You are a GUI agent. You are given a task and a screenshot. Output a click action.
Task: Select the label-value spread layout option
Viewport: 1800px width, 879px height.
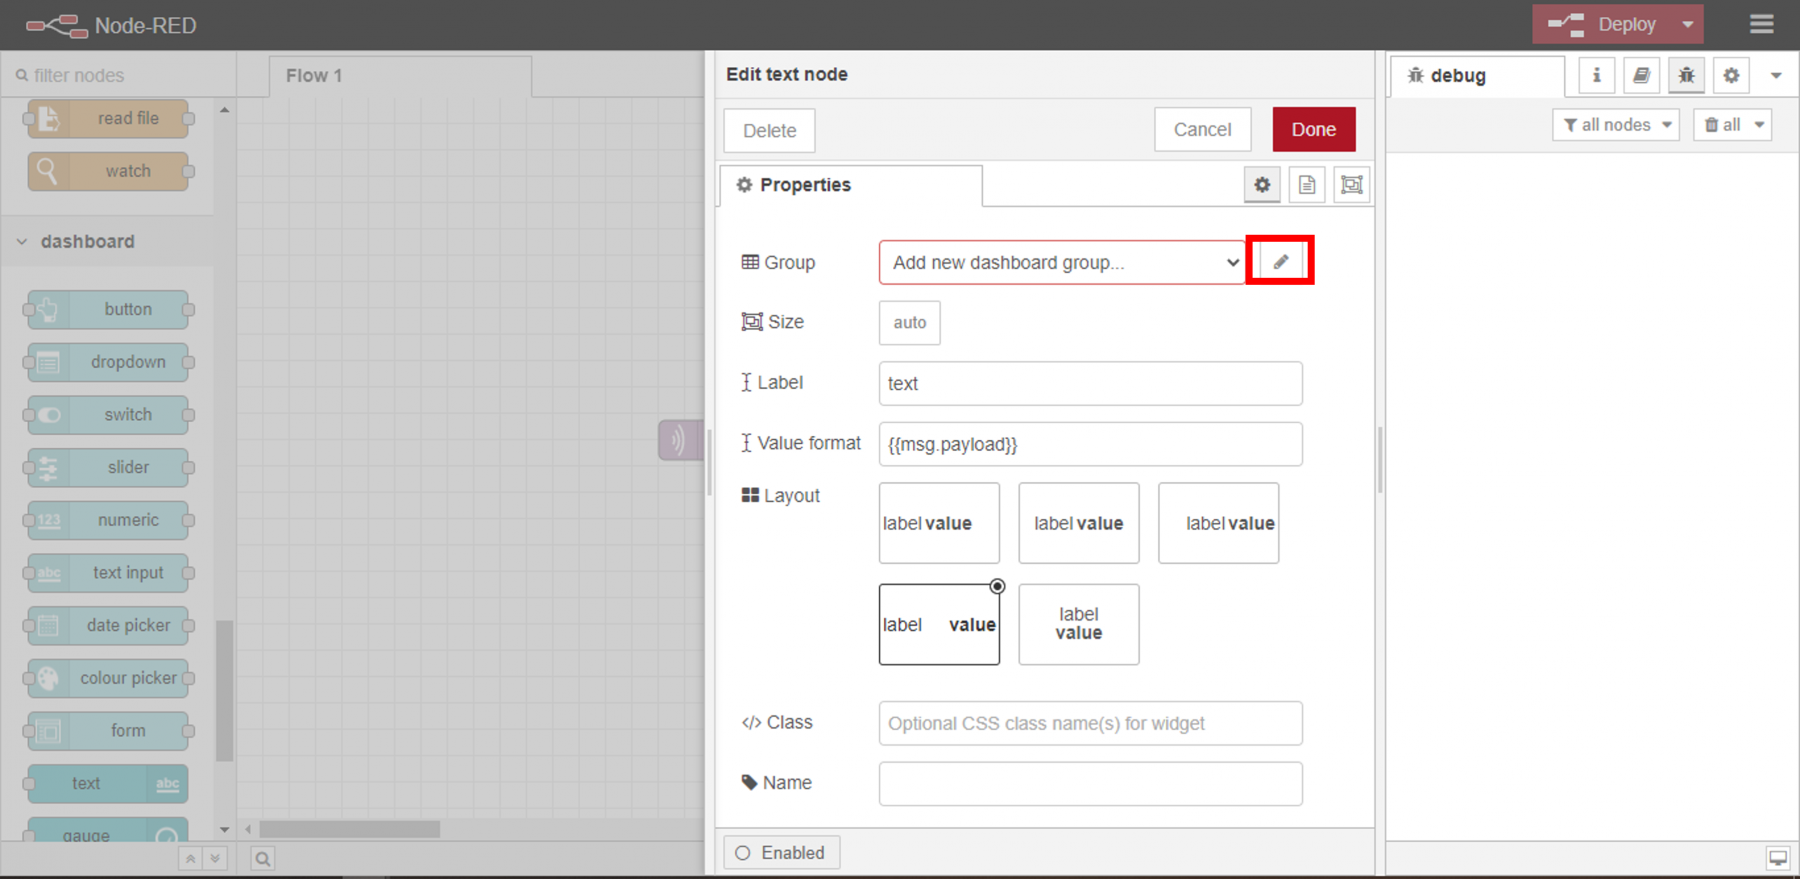(939, 625)
